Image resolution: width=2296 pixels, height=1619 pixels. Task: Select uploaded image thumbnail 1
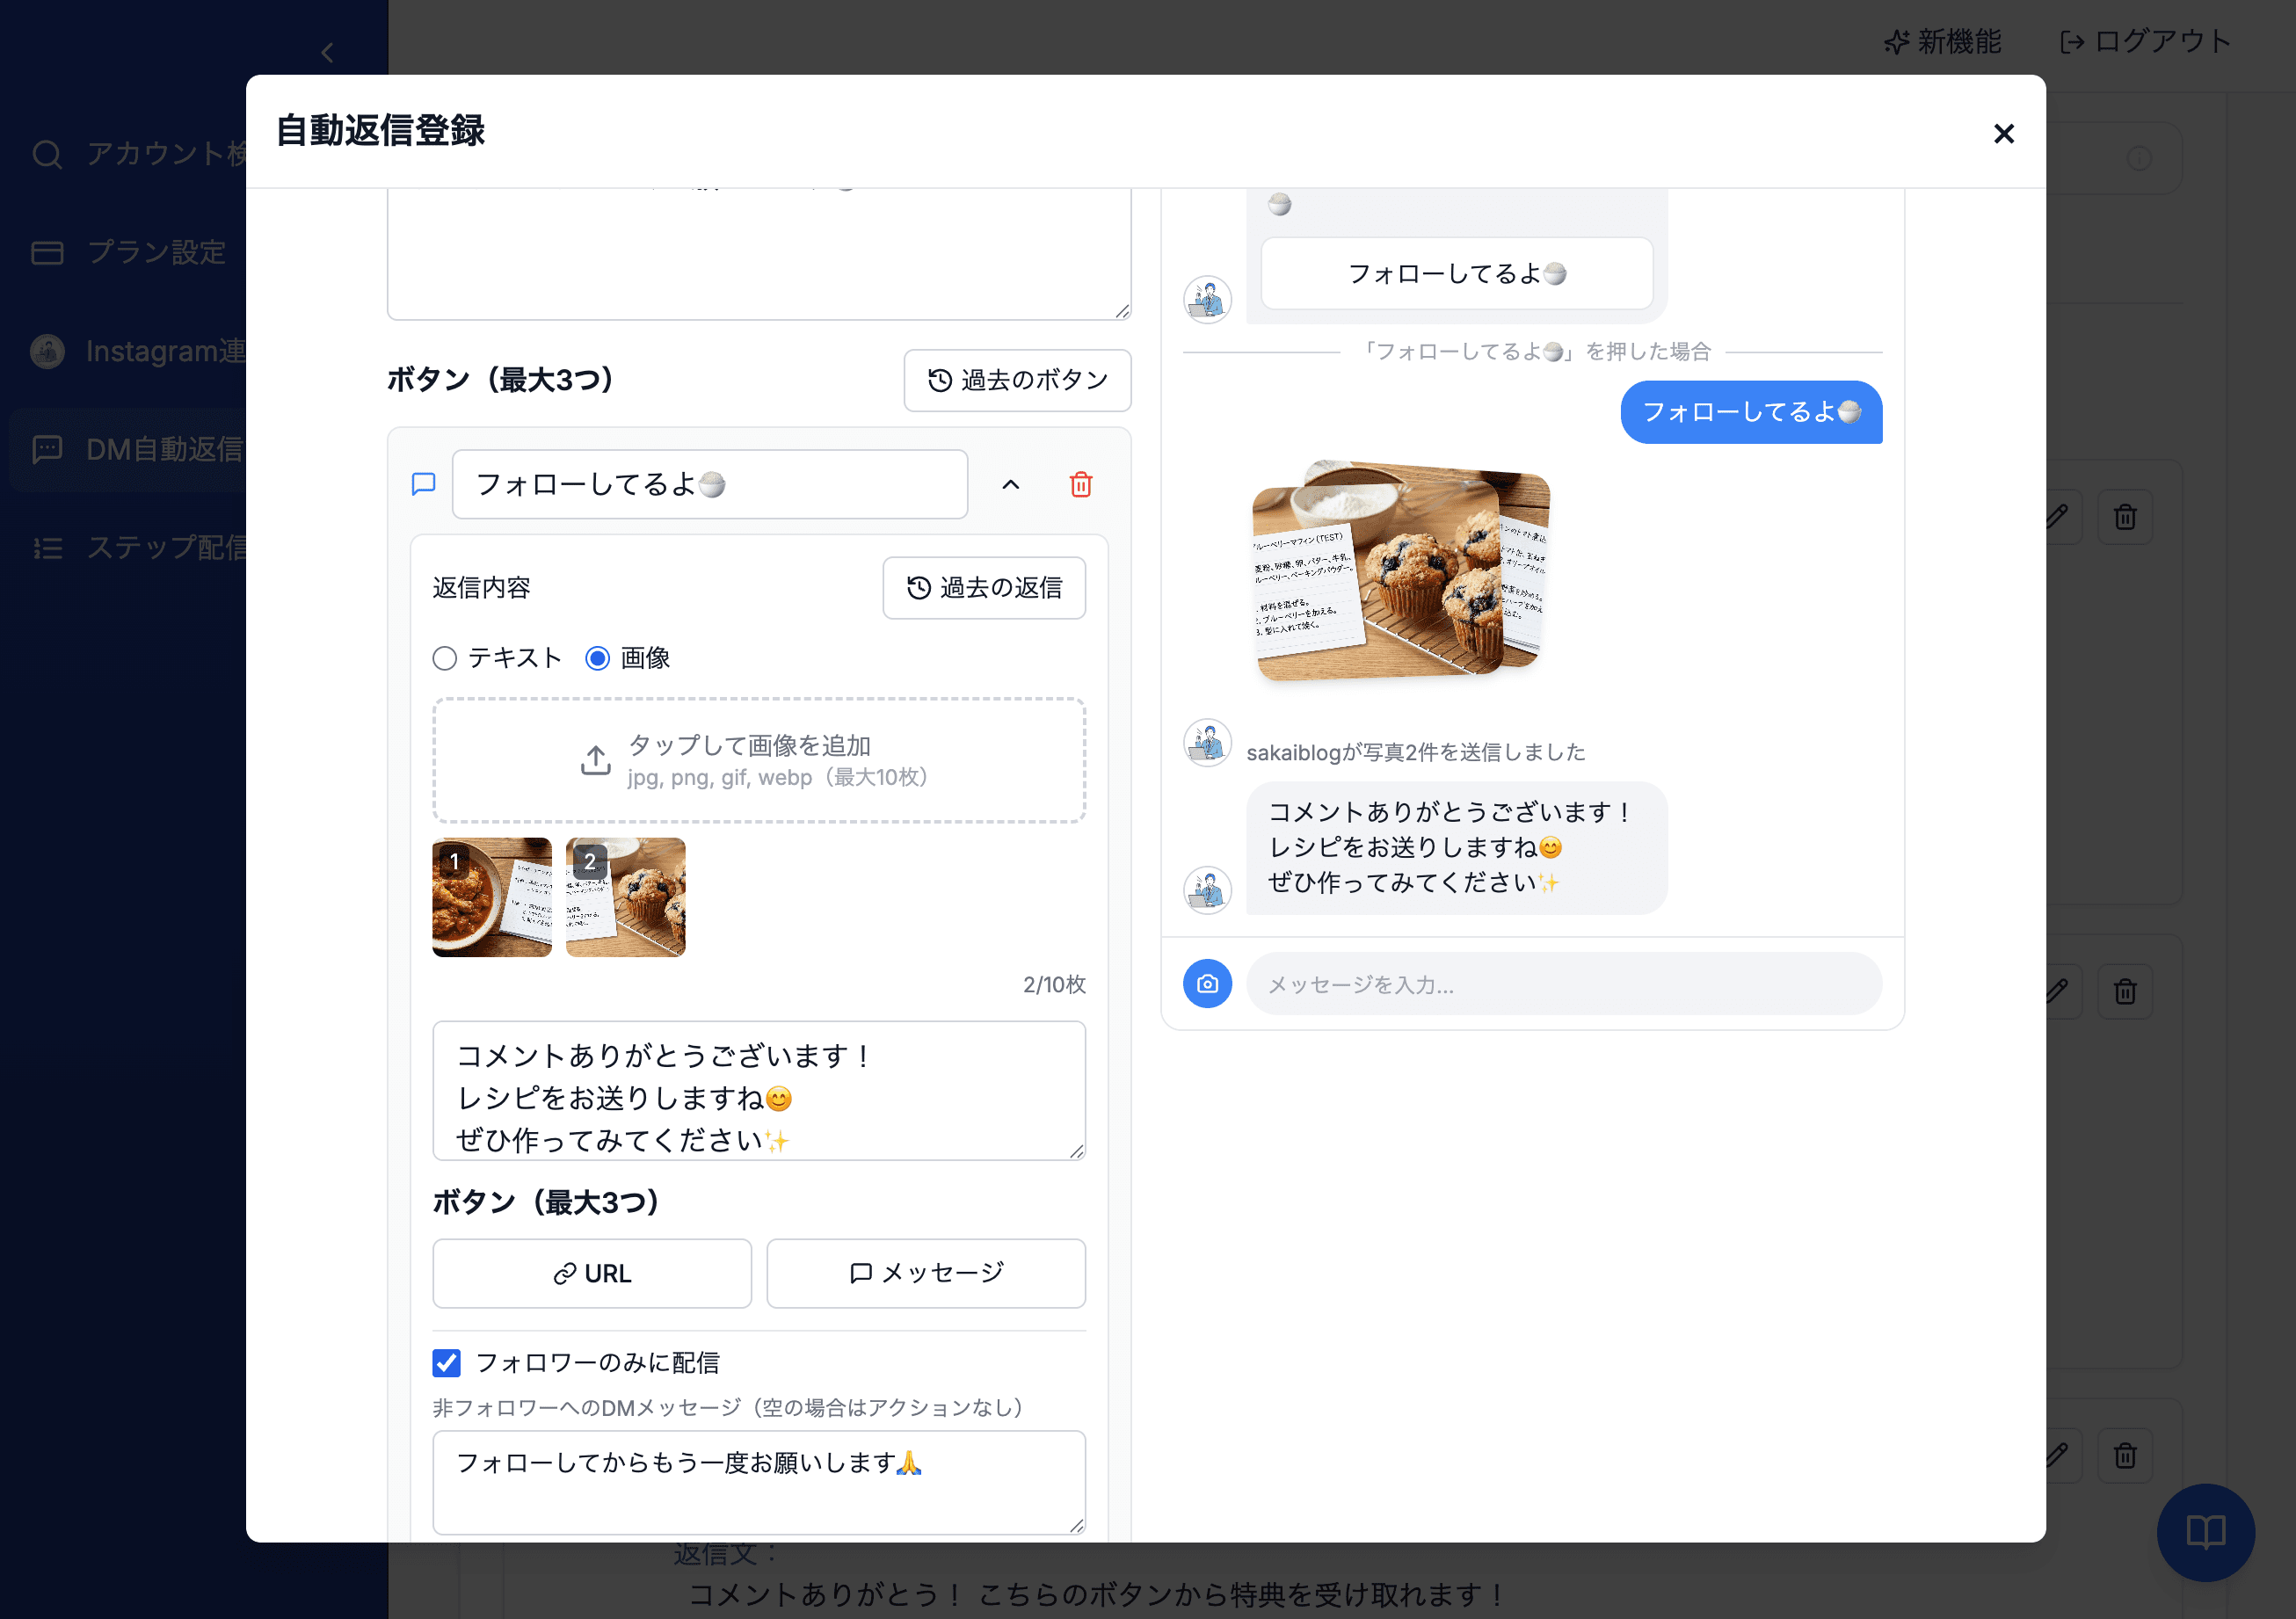492,897
